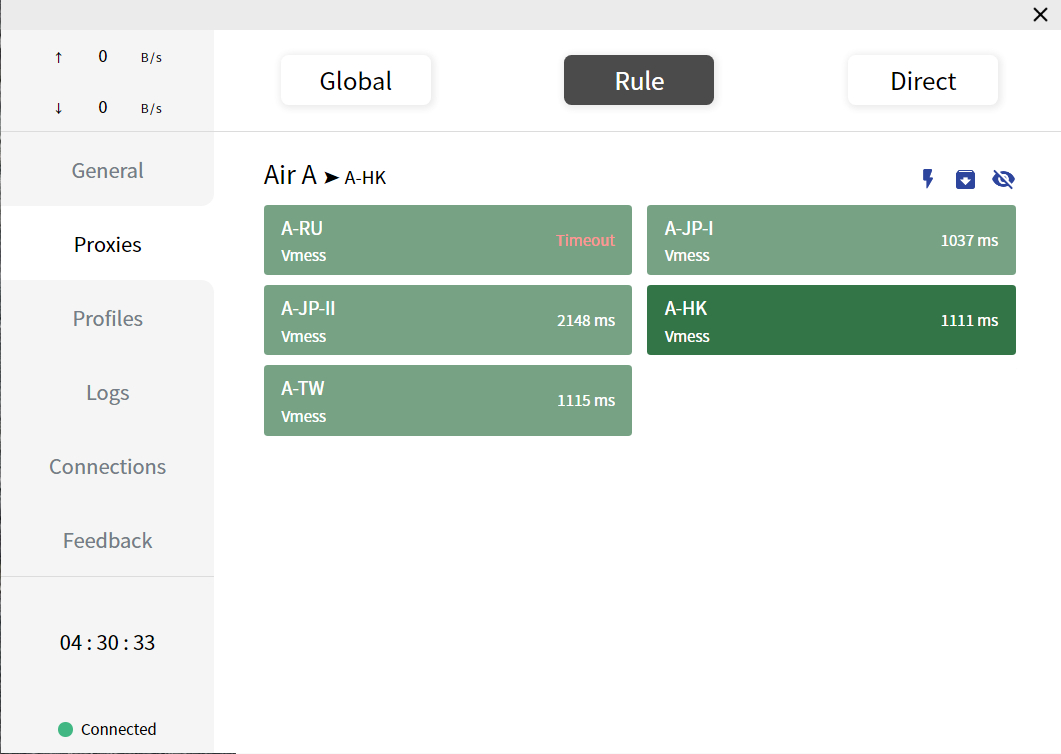Select the A-JP-II proxy node
Viewport: 1061px width, 754px height.
click(447, 320)
